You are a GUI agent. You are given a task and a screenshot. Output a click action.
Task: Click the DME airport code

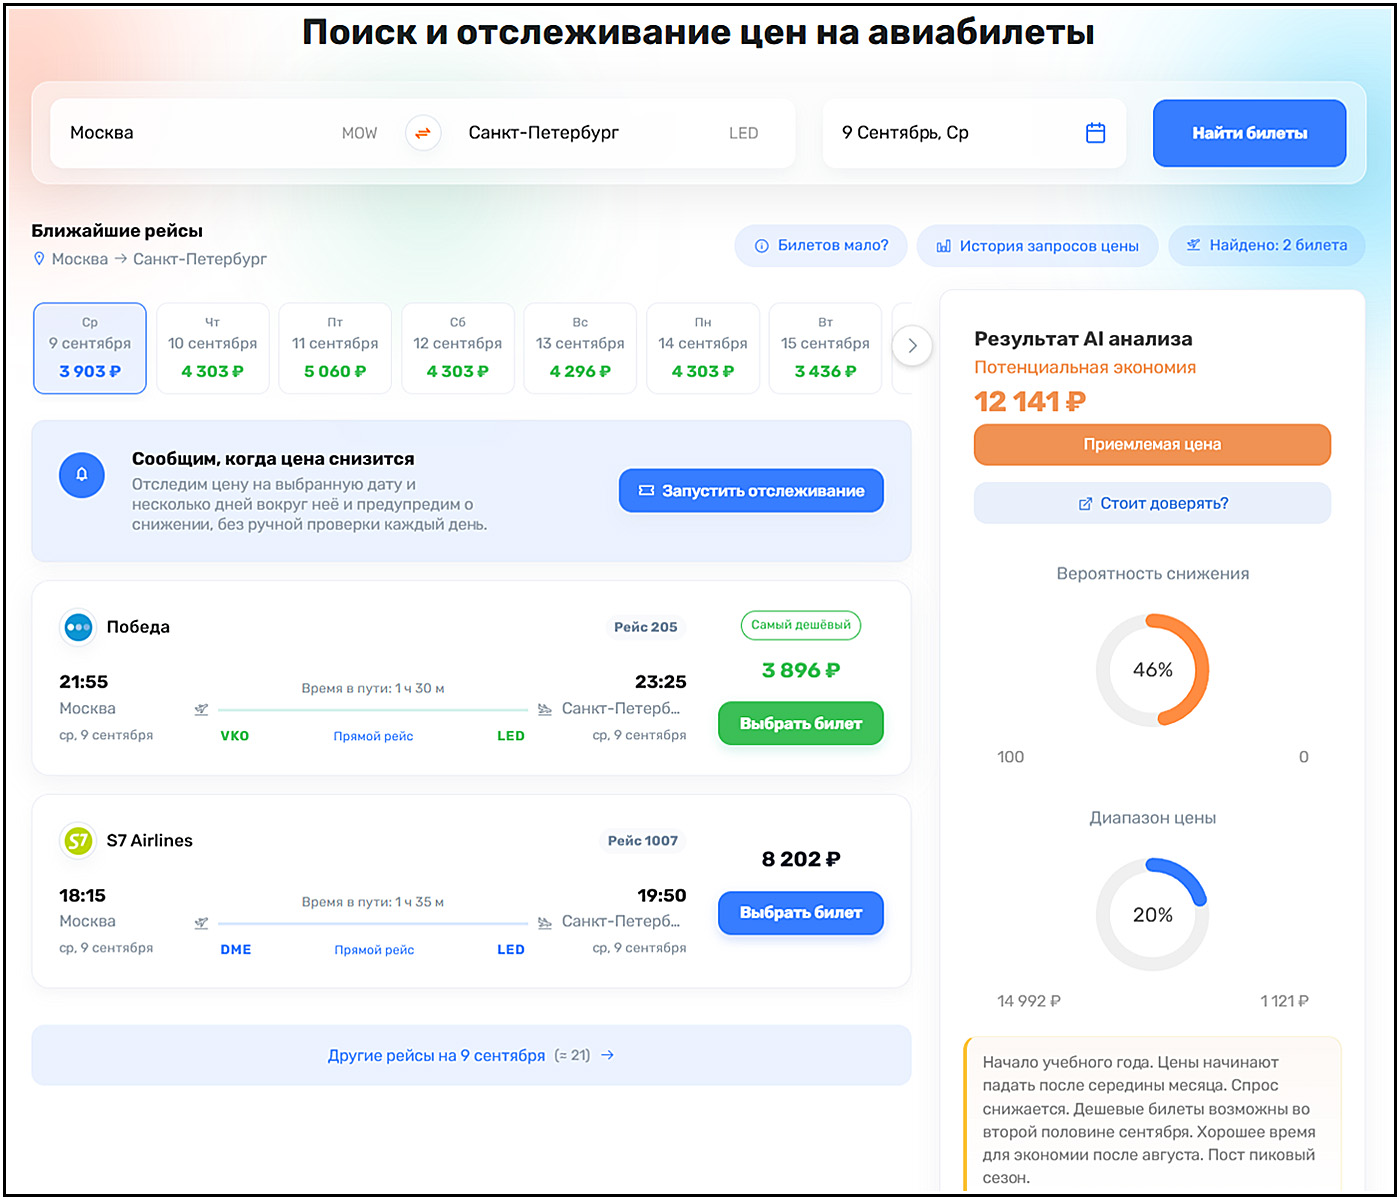[x=236, y=950]
